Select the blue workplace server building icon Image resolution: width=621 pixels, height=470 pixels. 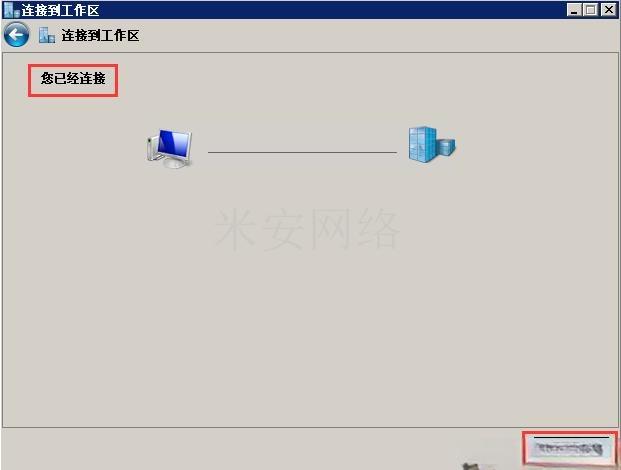click(432, 145)
